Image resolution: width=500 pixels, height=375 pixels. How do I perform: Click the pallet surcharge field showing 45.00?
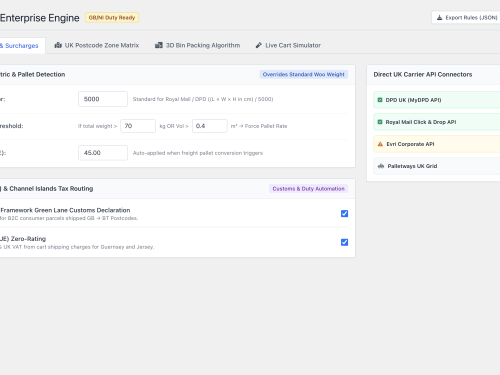103,153
